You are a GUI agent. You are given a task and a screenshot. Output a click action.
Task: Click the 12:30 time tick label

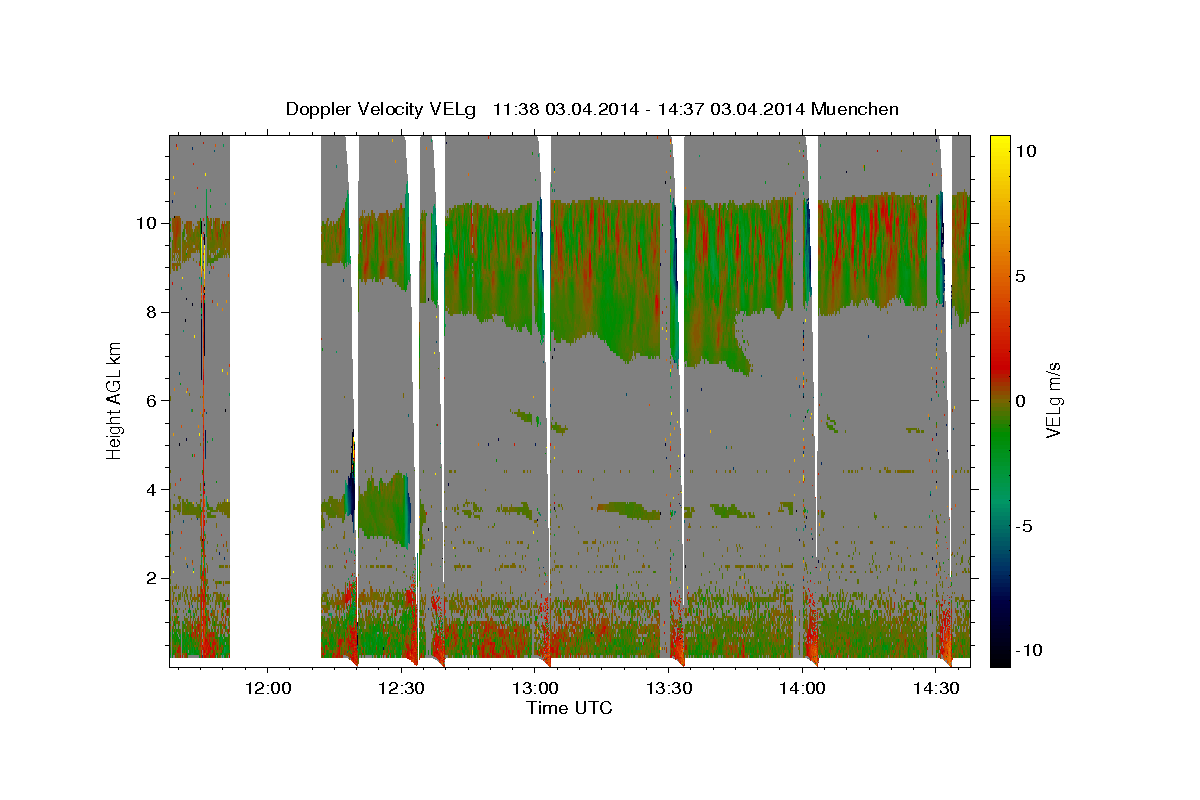(402, 687)
